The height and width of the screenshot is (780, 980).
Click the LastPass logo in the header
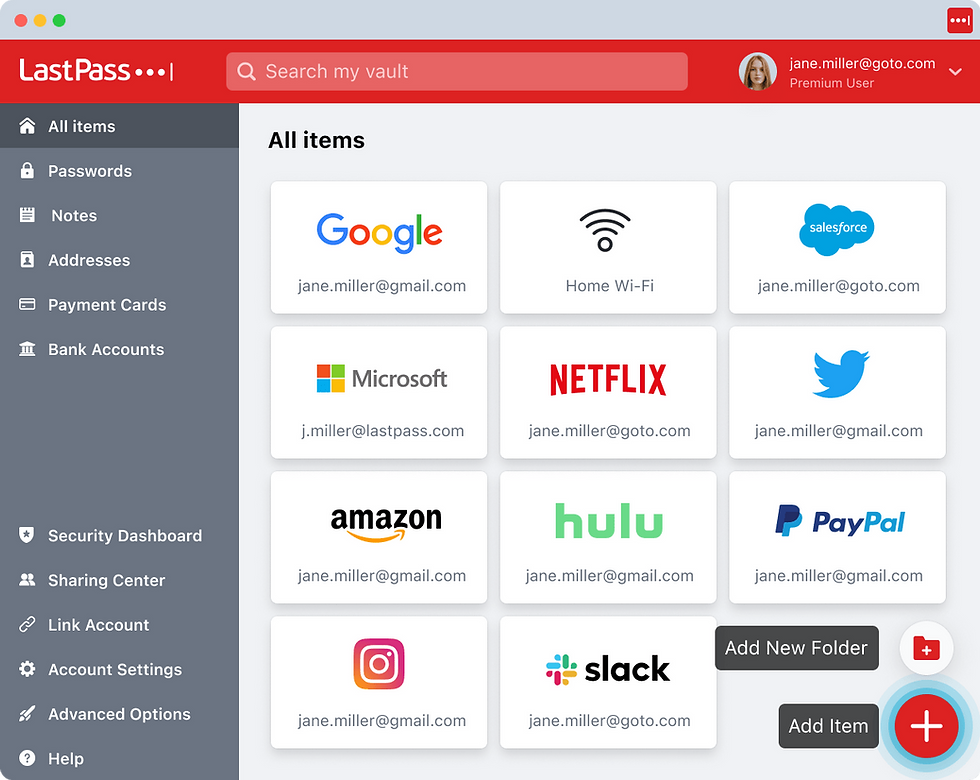[96, 71]
